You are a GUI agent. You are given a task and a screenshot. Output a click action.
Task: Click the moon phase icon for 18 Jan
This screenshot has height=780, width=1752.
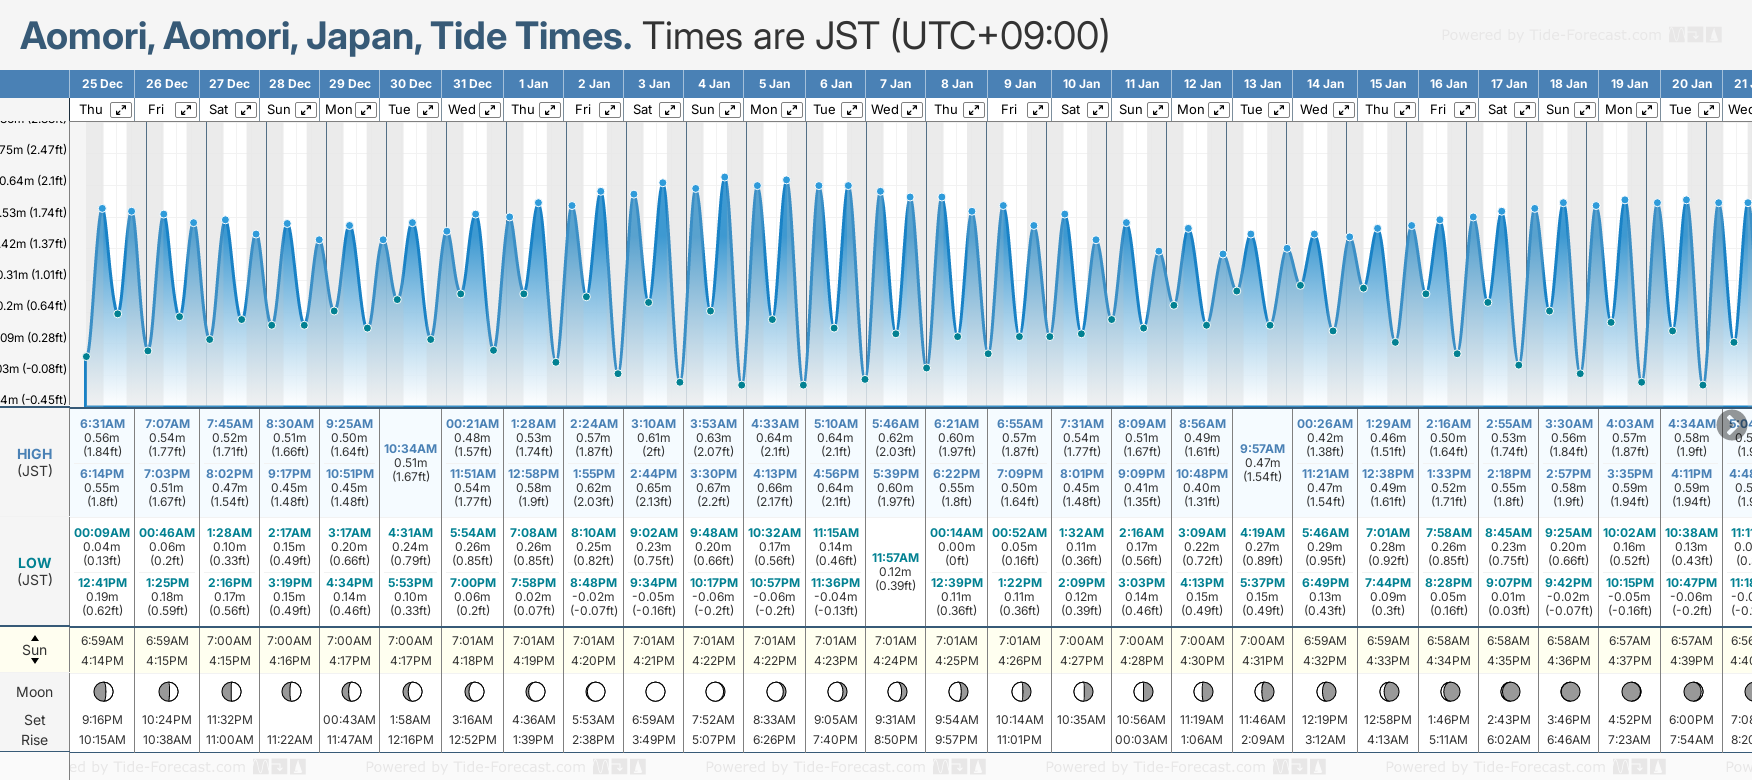(x=1570, y=691)
